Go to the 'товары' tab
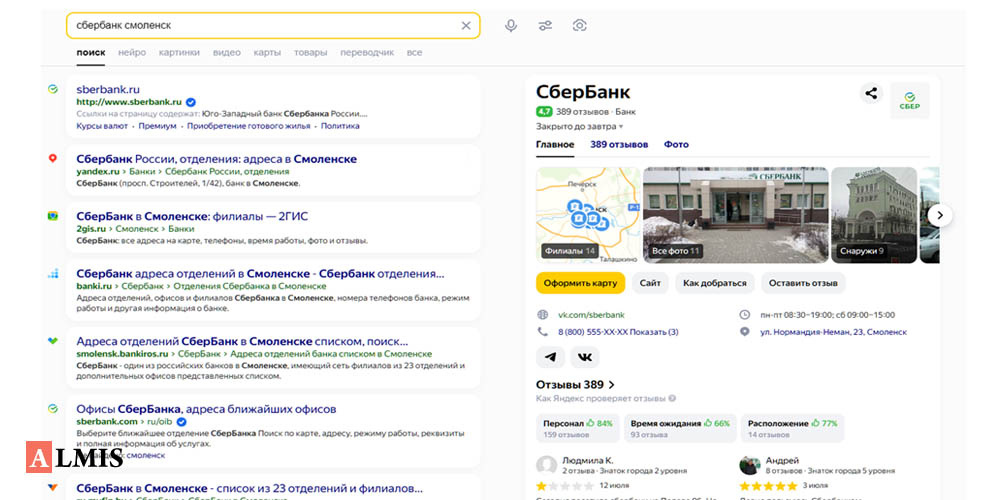 310,52
